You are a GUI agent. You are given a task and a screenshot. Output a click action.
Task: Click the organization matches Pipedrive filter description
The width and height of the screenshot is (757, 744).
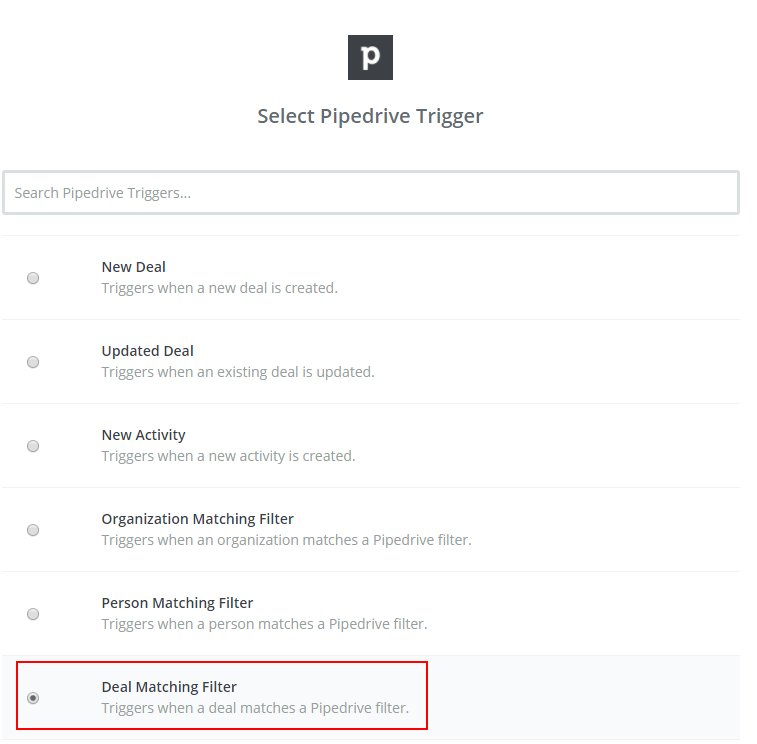[x=286, y=540]
